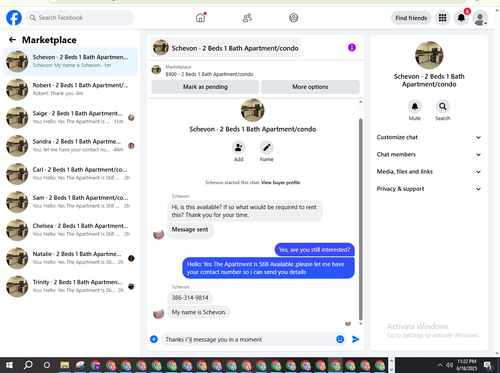Open Sandra conversation in list
This screenshot has height=373, width=500.
pos(70,146)
